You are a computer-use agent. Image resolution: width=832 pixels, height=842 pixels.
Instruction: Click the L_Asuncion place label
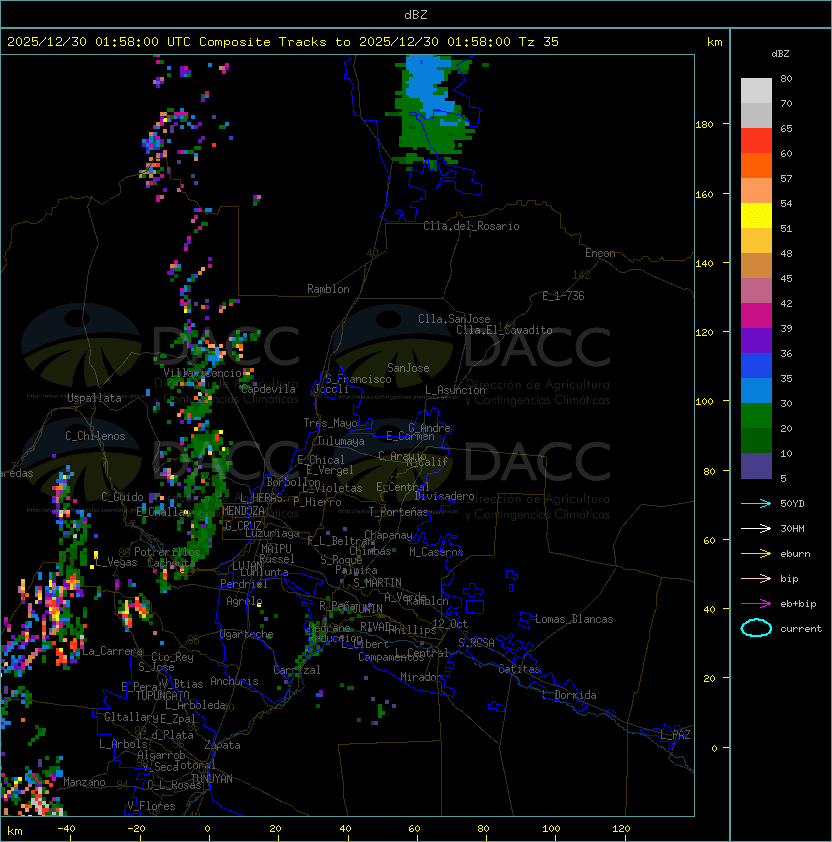[455, 390]
